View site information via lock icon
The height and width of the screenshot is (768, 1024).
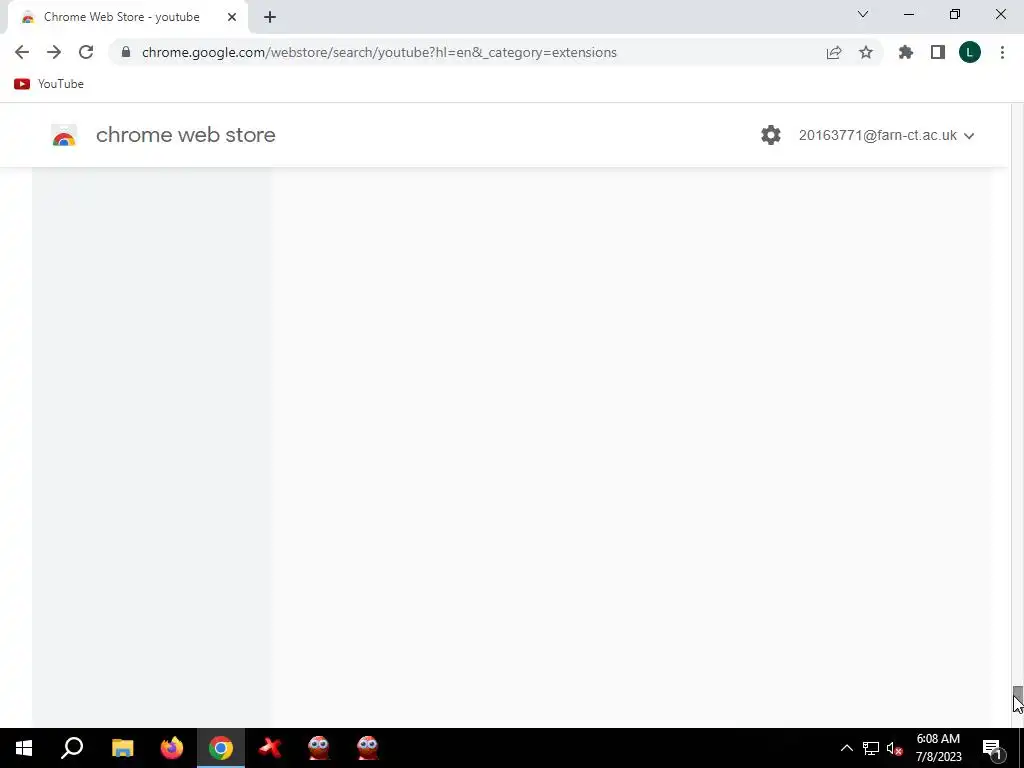click(x=126, y=52)
